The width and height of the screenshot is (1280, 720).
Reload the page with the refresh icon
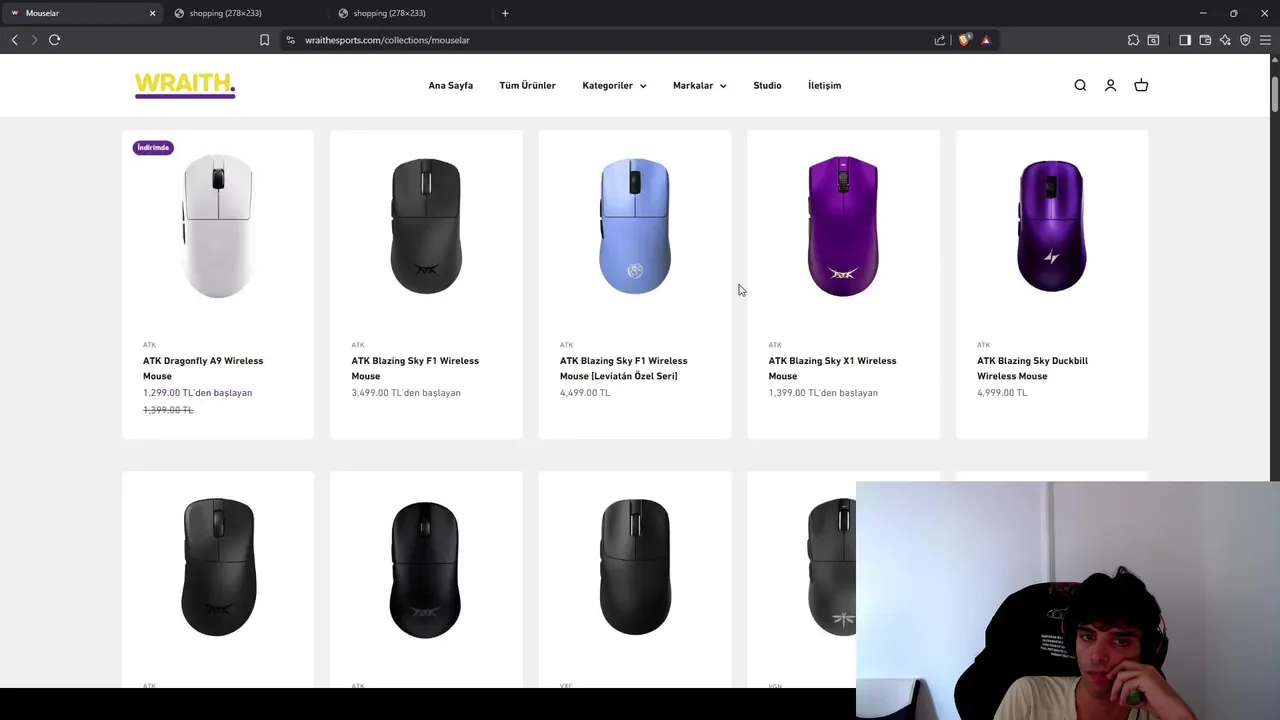pyautogui.click(x=54, y=40)
